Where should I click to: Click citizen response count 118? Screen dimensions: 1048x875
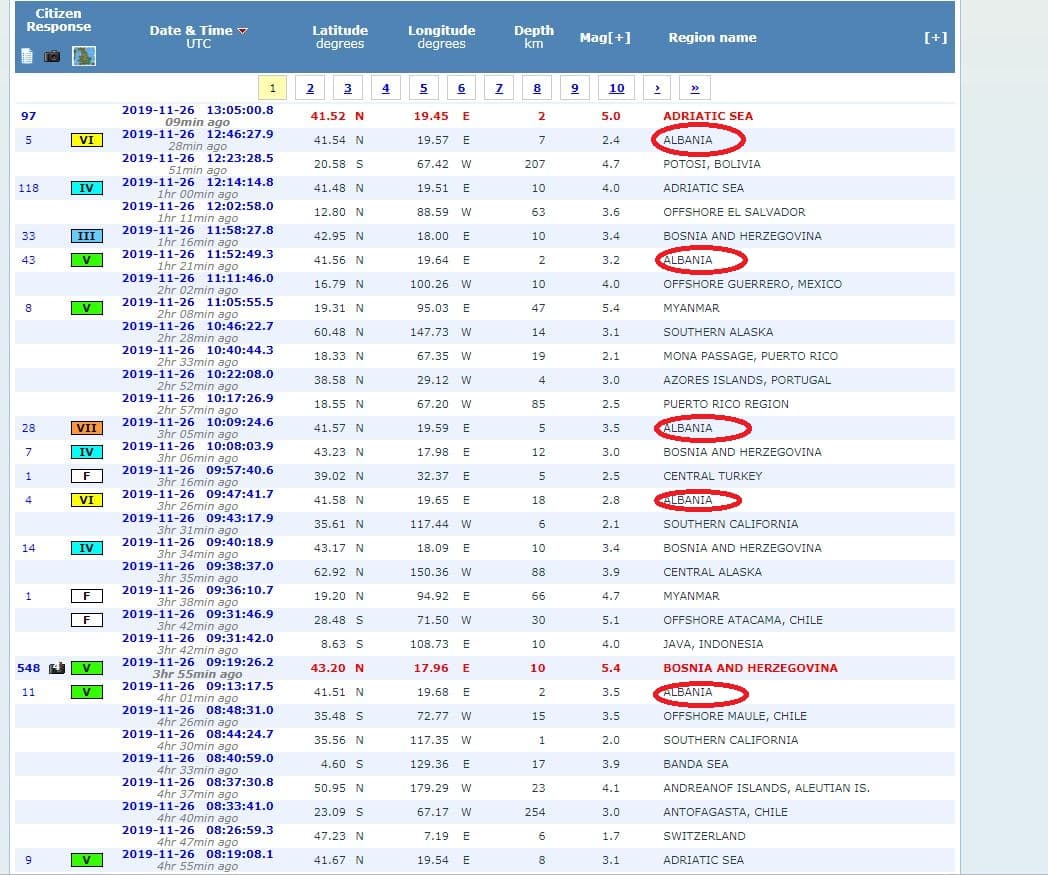coord(28,189)
